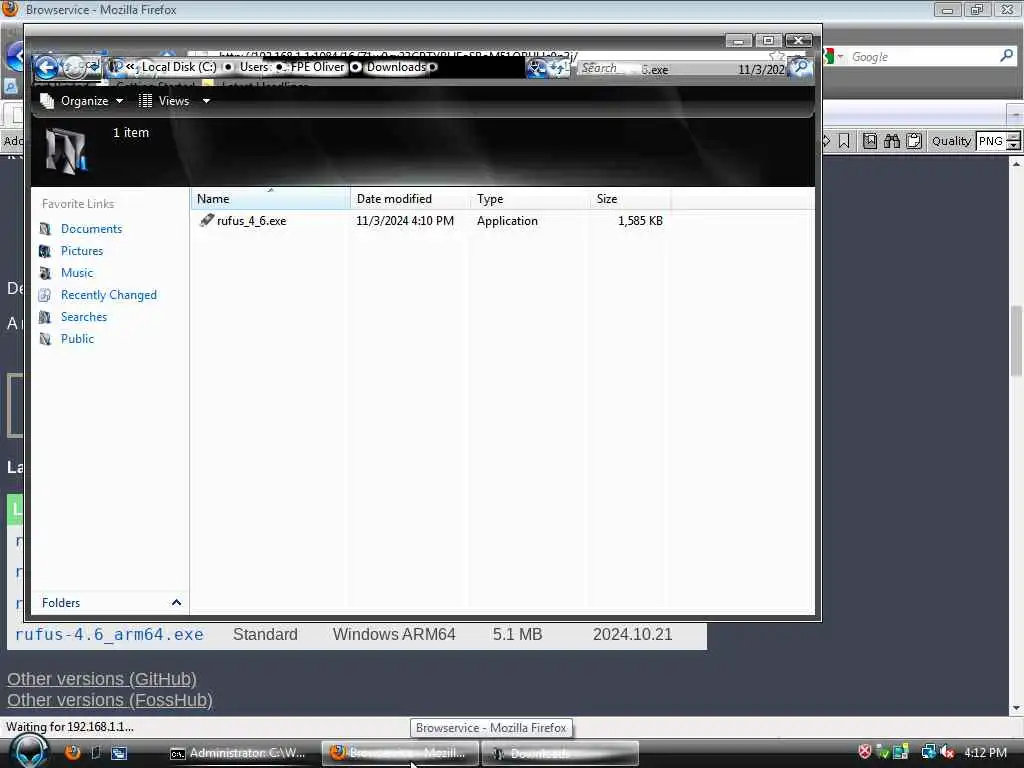The height and width of the screenshot is (768, 1024).
Task: Click the Public favorite link icon
Action: pos(45,339)
